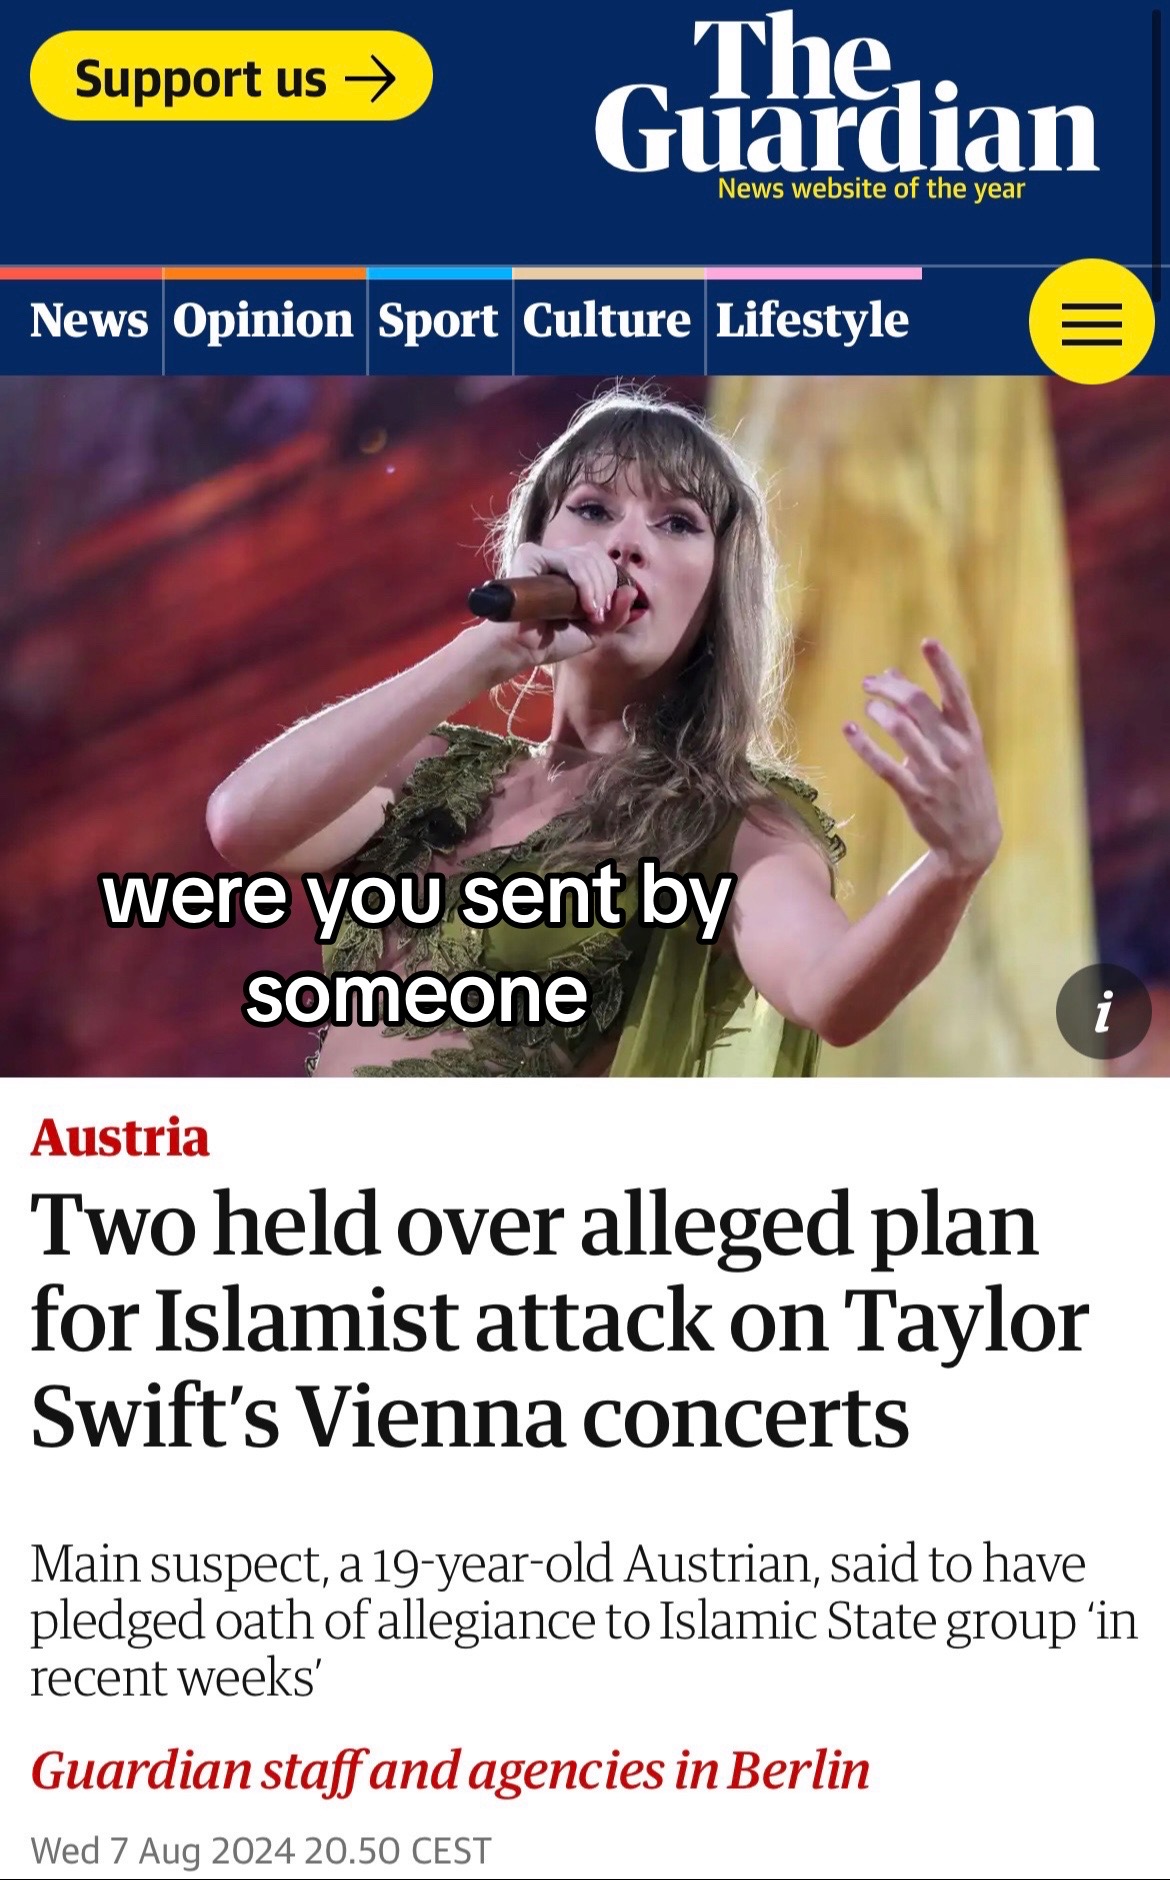Image resolution: width=1170 pixels, height=1880 pixels.
Task: Click the 'were you sent by someone' caption
Action: (x=418, y=944)
